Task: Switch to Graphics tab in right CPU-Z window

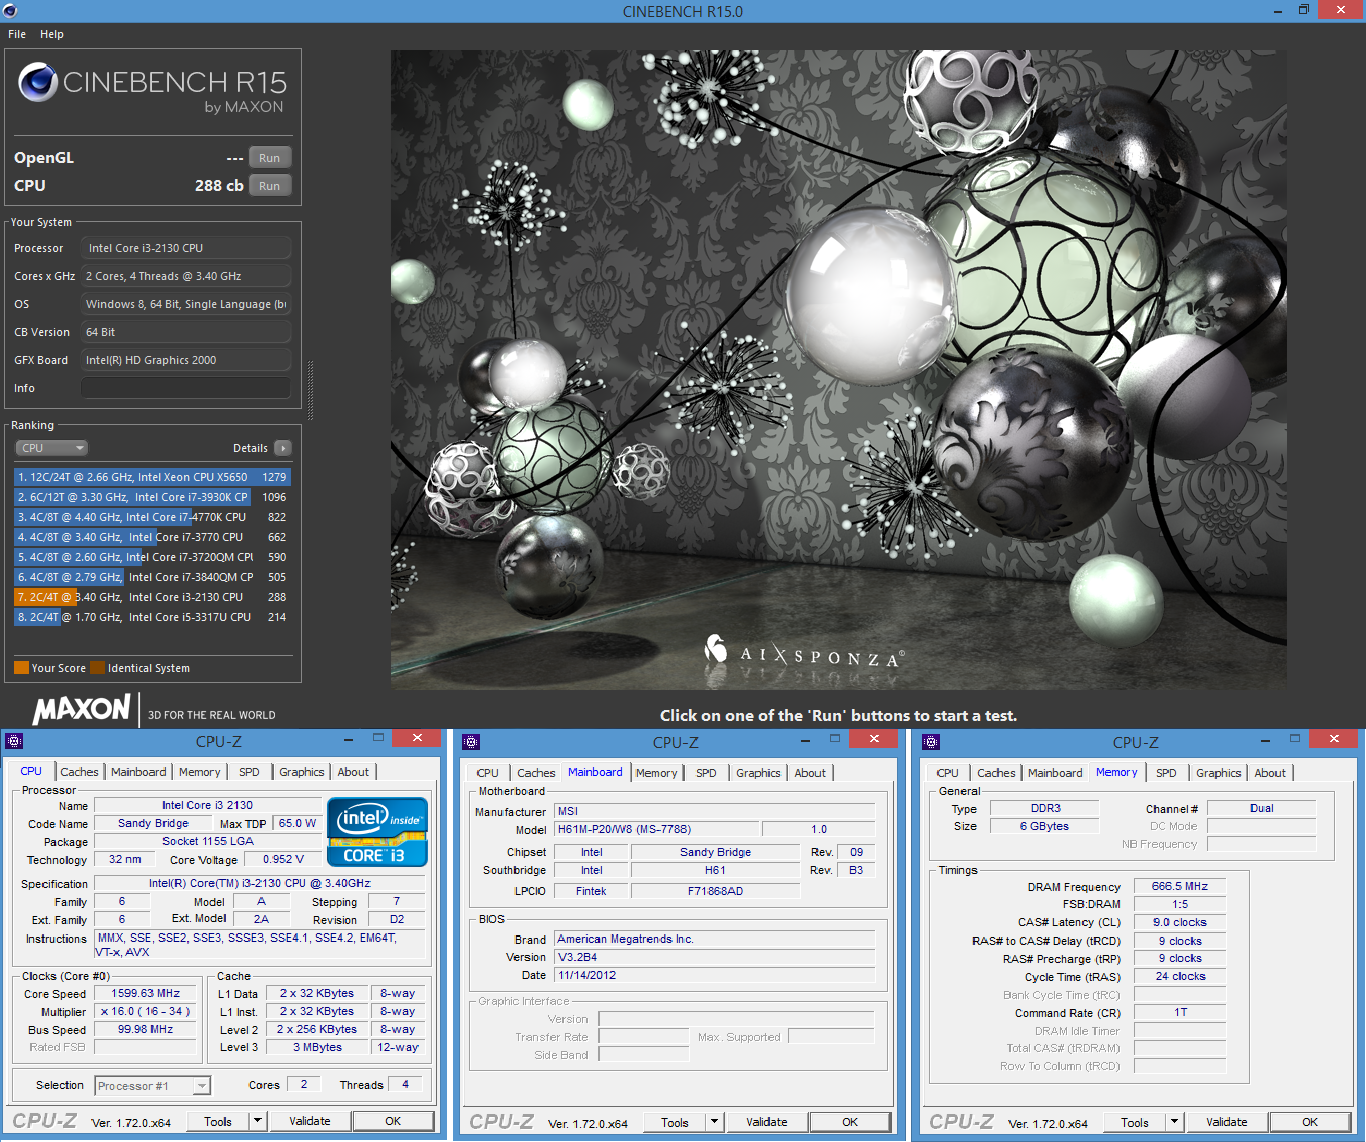Action: tap(1219, 773)
